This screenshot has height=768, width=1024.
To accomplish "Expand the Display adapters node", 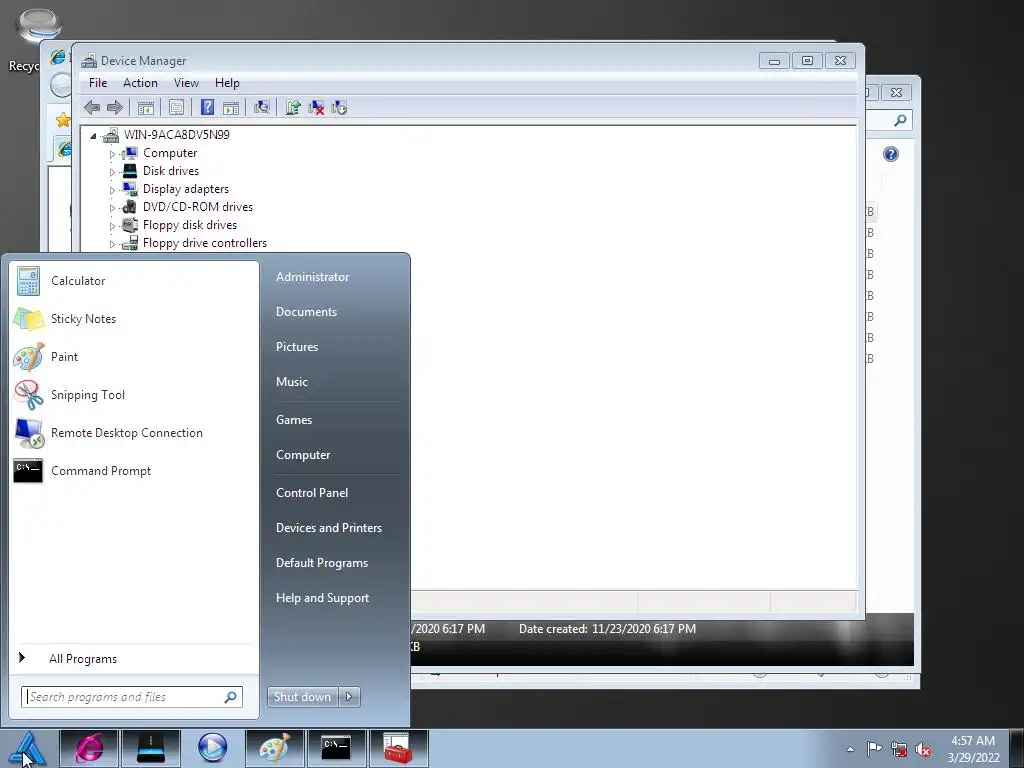I will pos(112,190).
